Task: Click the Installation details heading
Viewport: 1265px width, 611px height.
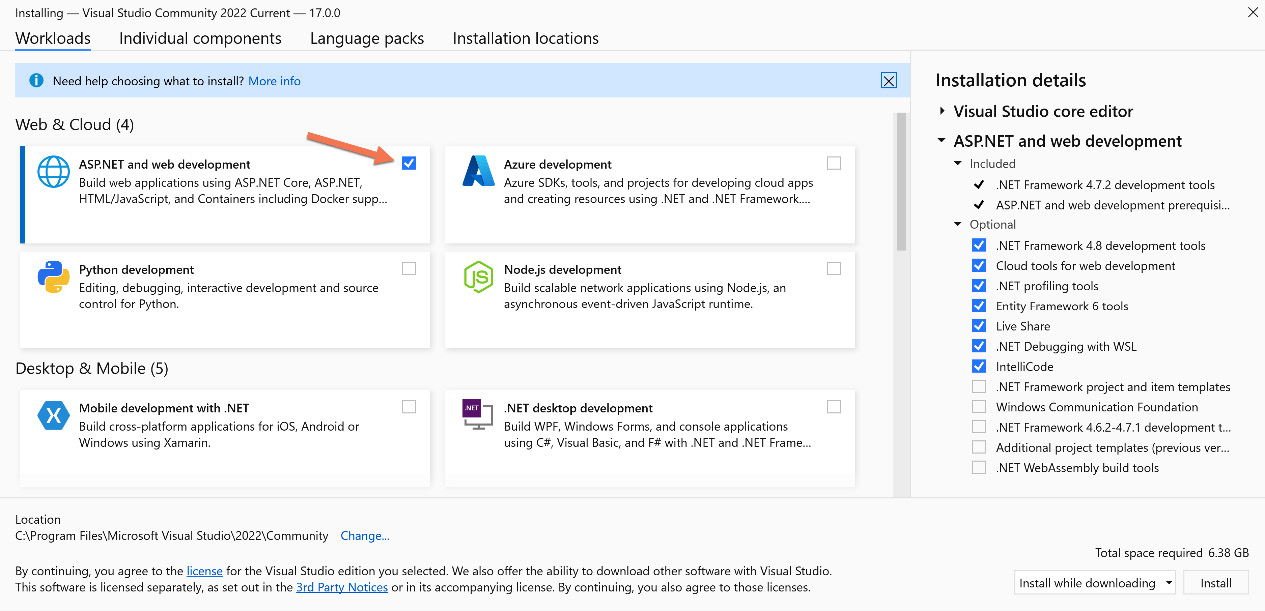Action: click(1011, 80)
